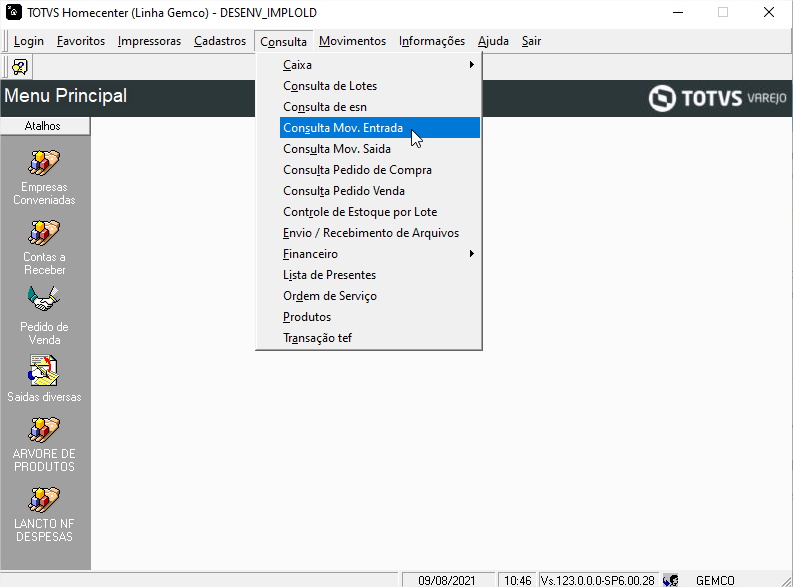Open the Contas a Receber shortcut icon
The height and width of the screenshot is (587, 793).
[44, 233]
